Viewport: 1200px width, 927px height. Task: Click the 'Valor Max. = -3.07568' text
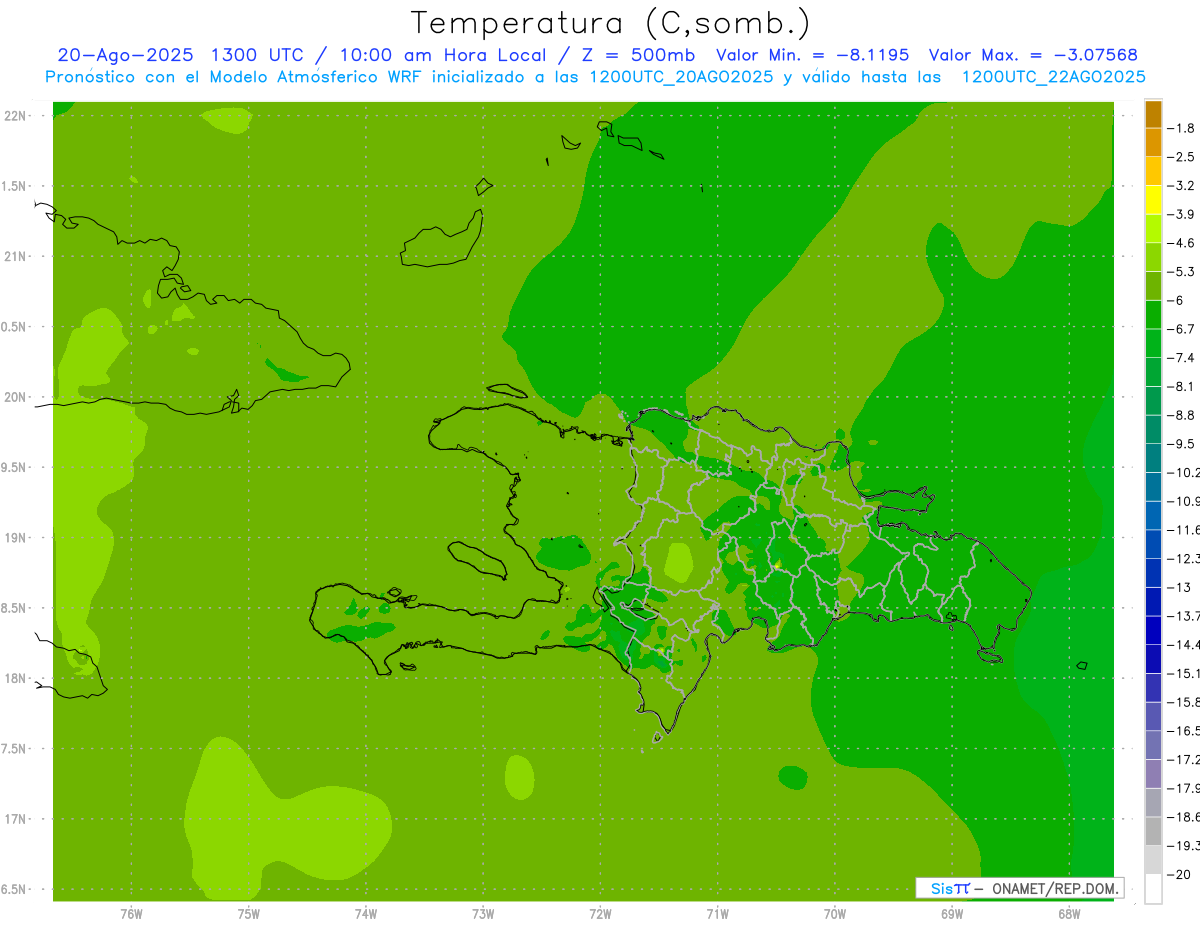(x=1033, y=55)
